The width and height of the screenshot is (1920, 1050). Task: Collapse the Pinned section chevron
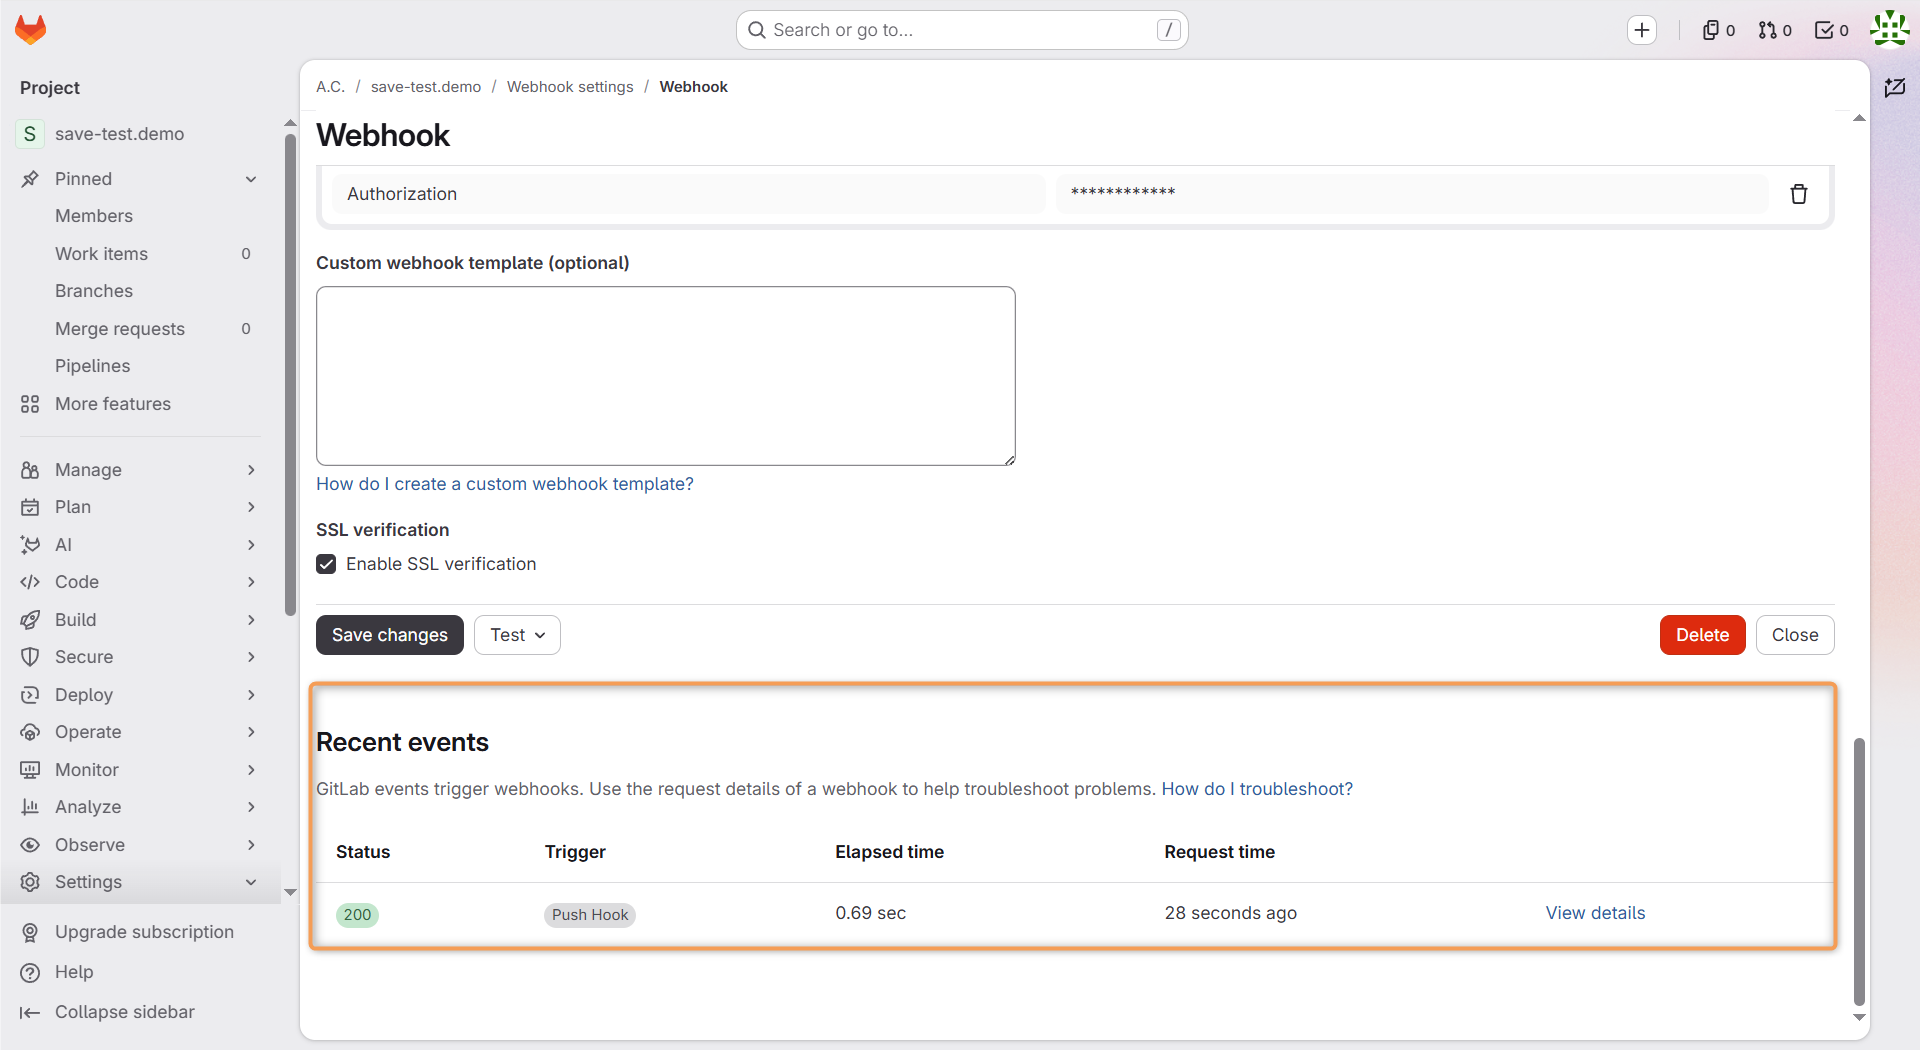(x=251, y=179)
